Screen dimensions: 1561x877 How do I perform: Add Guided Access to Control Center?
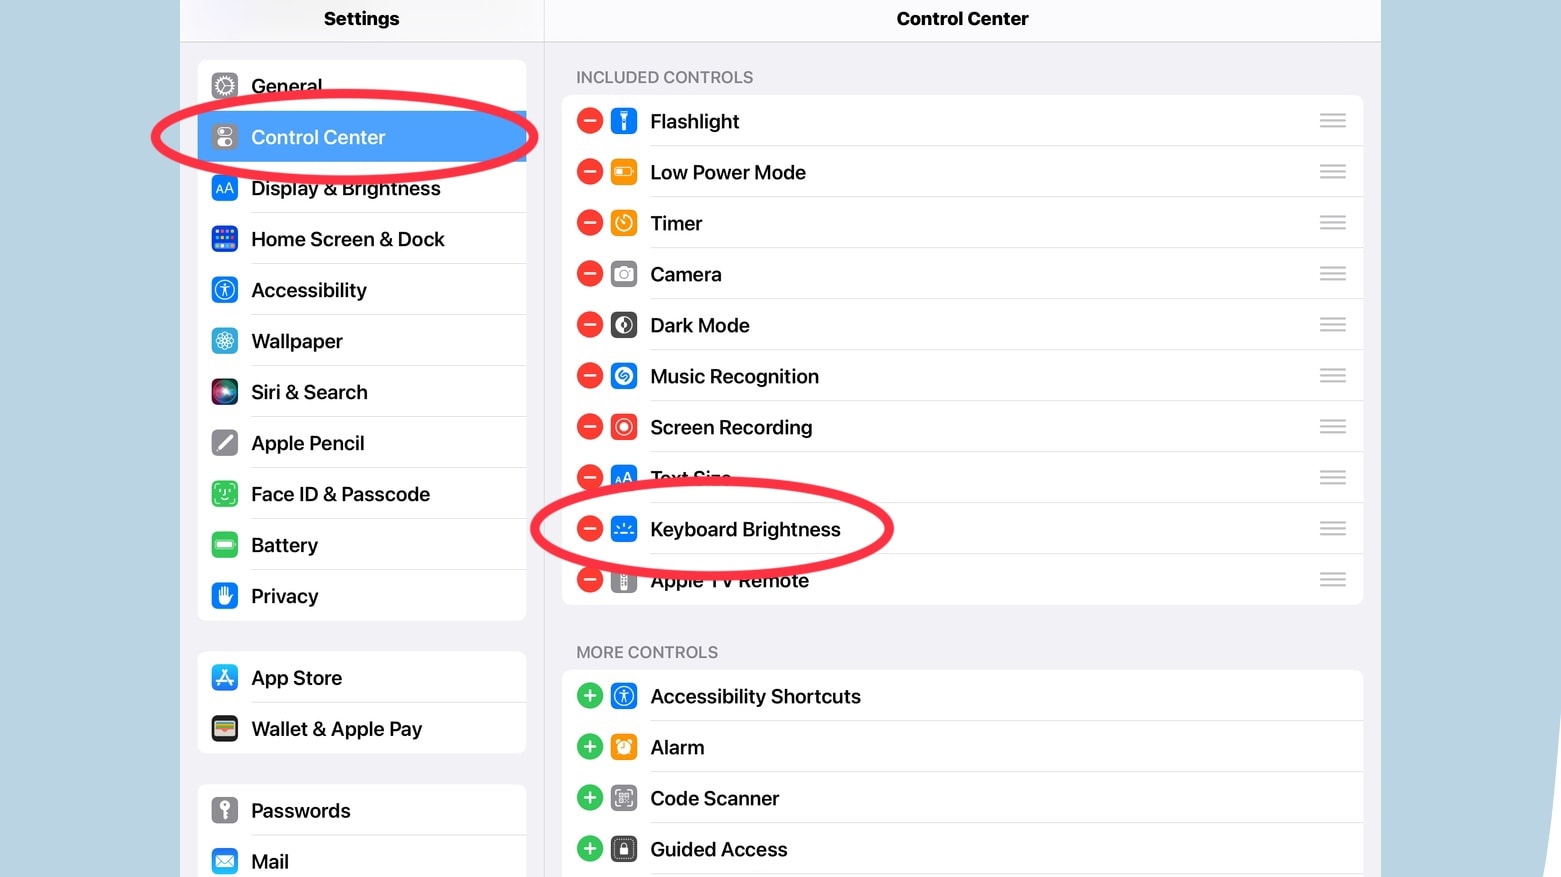pyautogui.click(x=590, y=849)
